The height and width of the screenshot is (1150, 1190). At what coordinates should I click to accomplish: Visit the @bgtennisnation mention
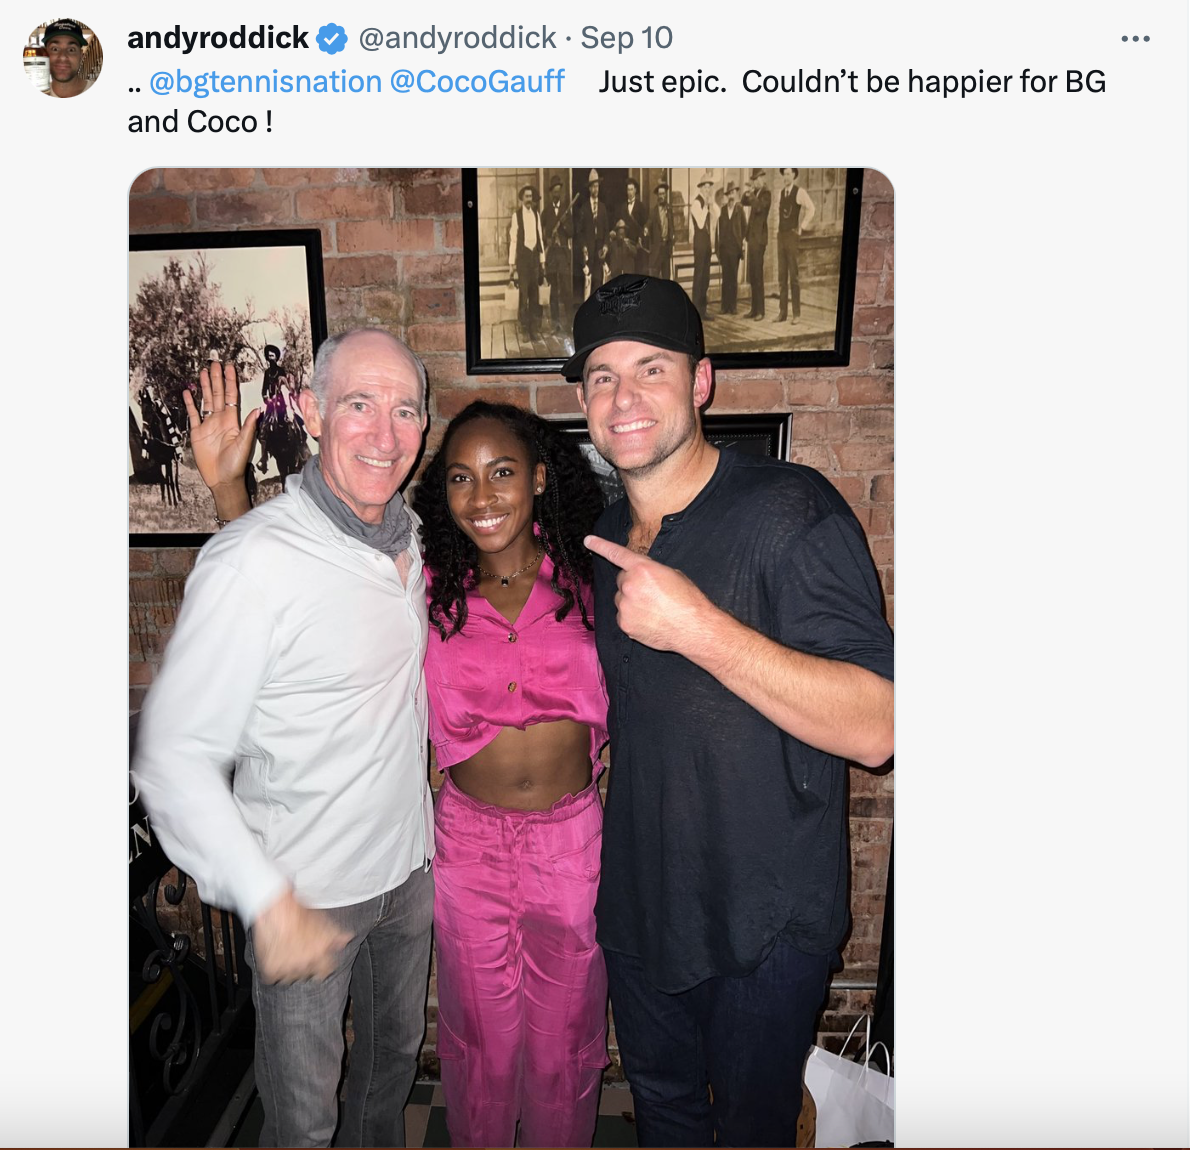click(266, 81)
